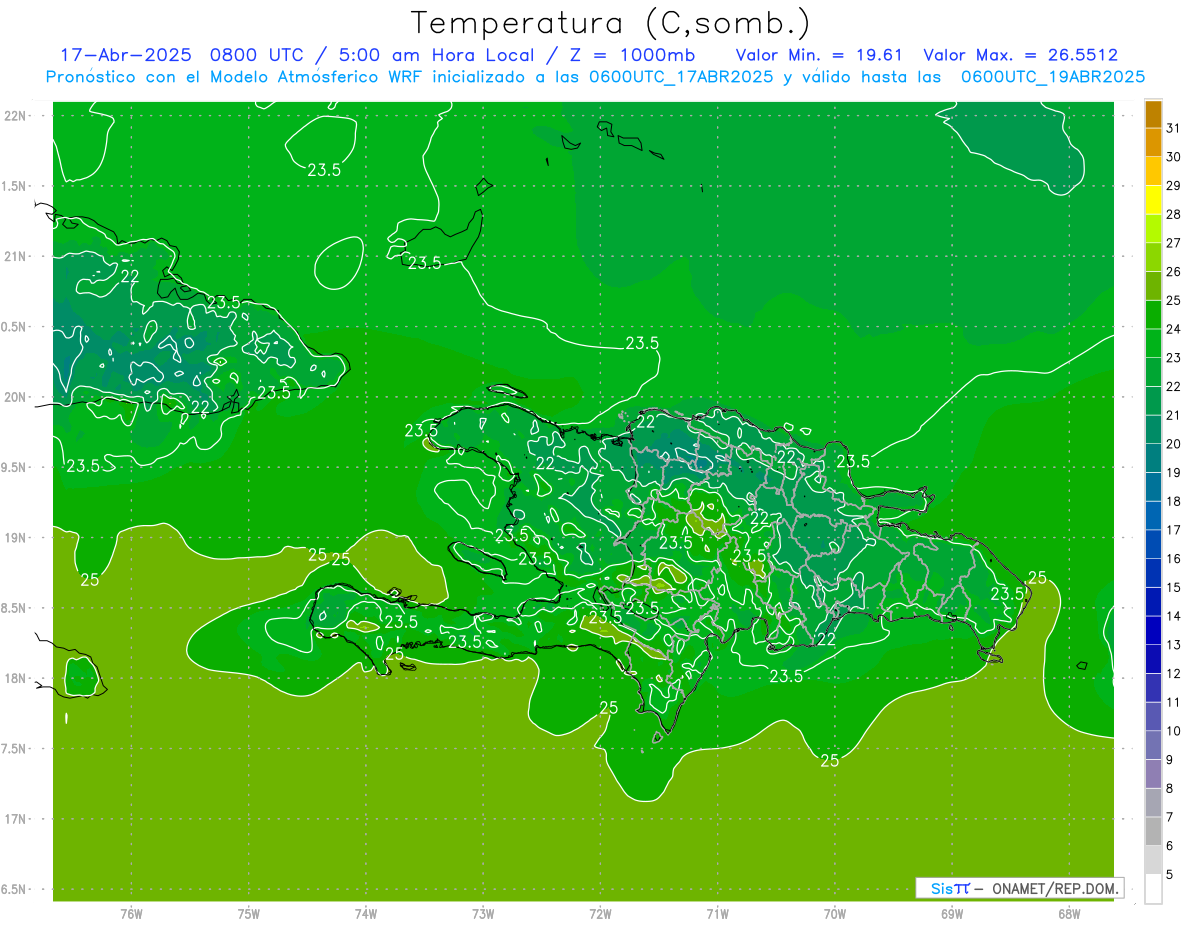Click the colorbar scale value '19'
The width and height of the screenshot is (1200, 927).
1174,473
